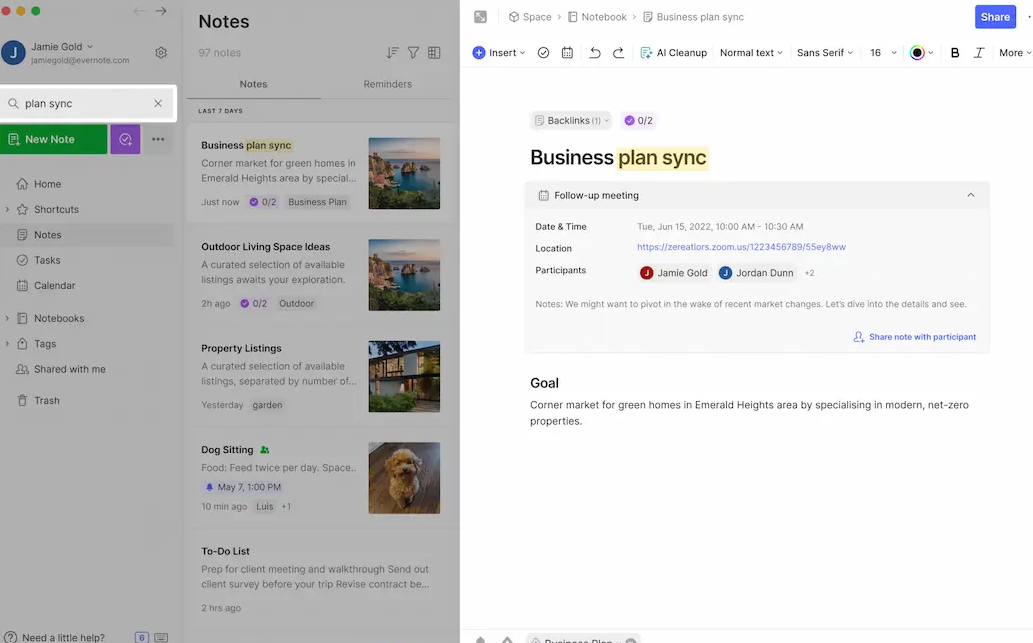
Task: Open Calendar in sidebar
Action: coord(54,285)
